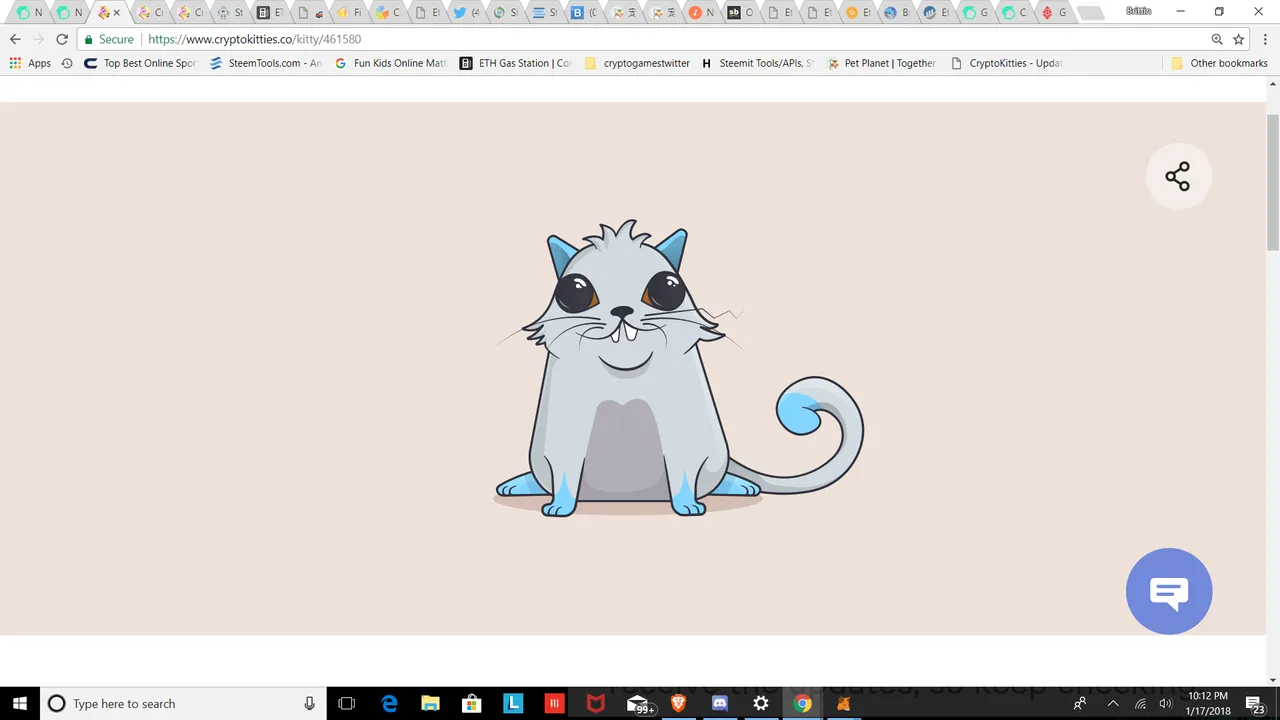1280x720 pixels.
Task: Open the People icon in system tray
Action: coord(1080,703)
